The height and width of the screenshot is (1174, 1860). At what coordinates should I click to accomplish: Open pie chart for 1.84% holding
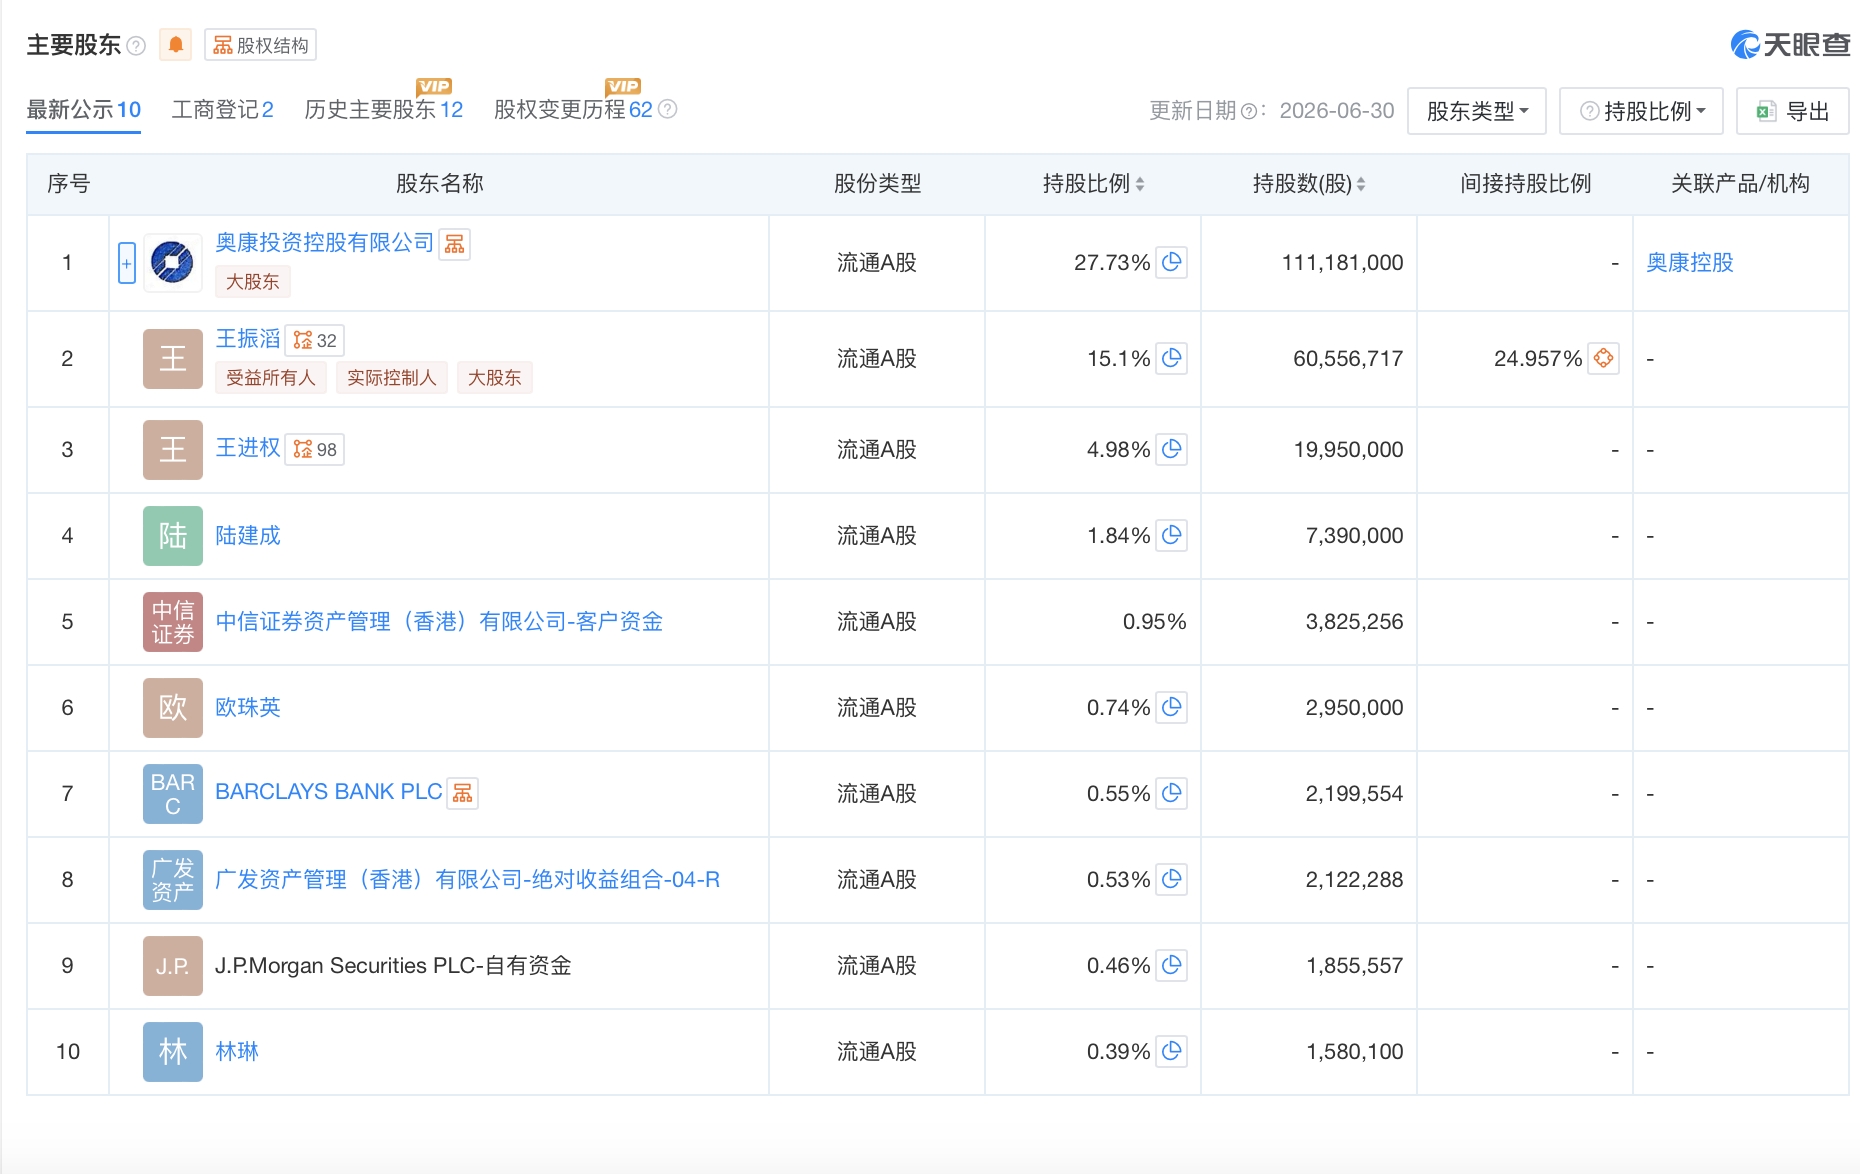[x=1172, y=535]
